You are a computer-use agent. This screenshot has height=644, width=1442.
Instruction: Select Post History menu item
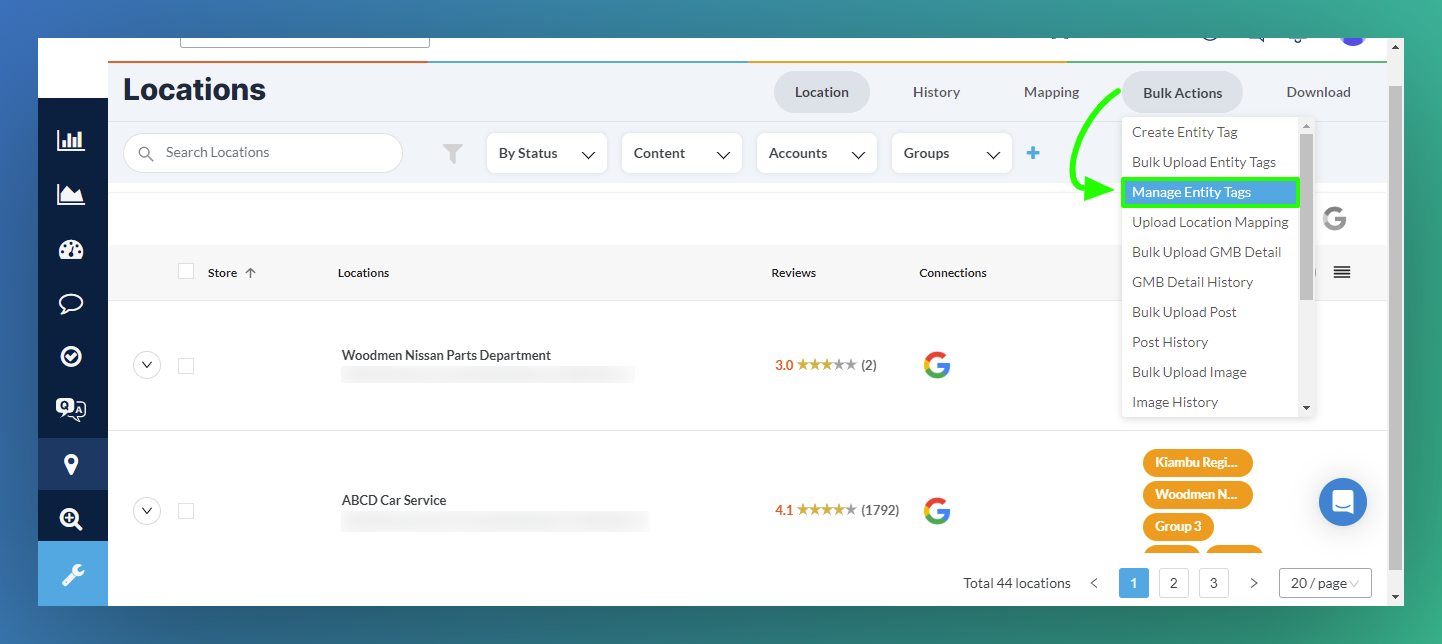coord(1210,342)
